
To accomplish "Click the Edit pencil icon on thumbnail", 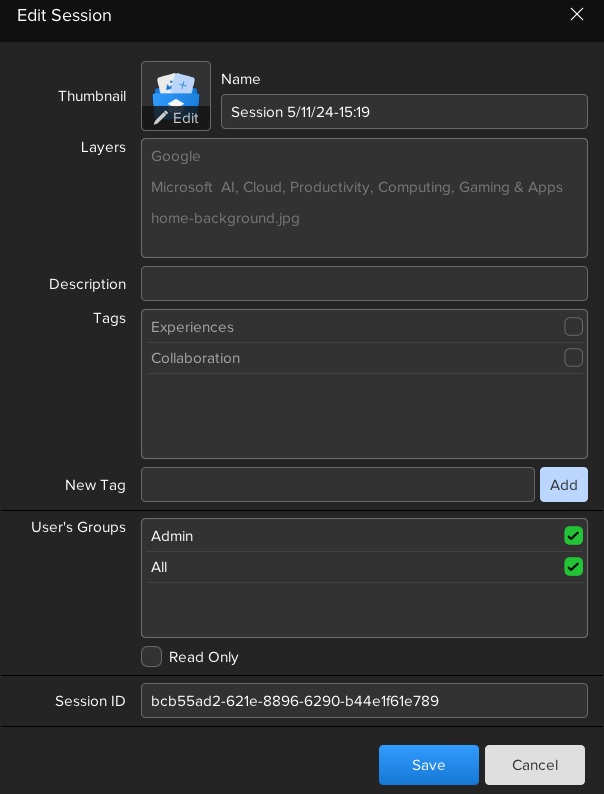I will (161, 118).
